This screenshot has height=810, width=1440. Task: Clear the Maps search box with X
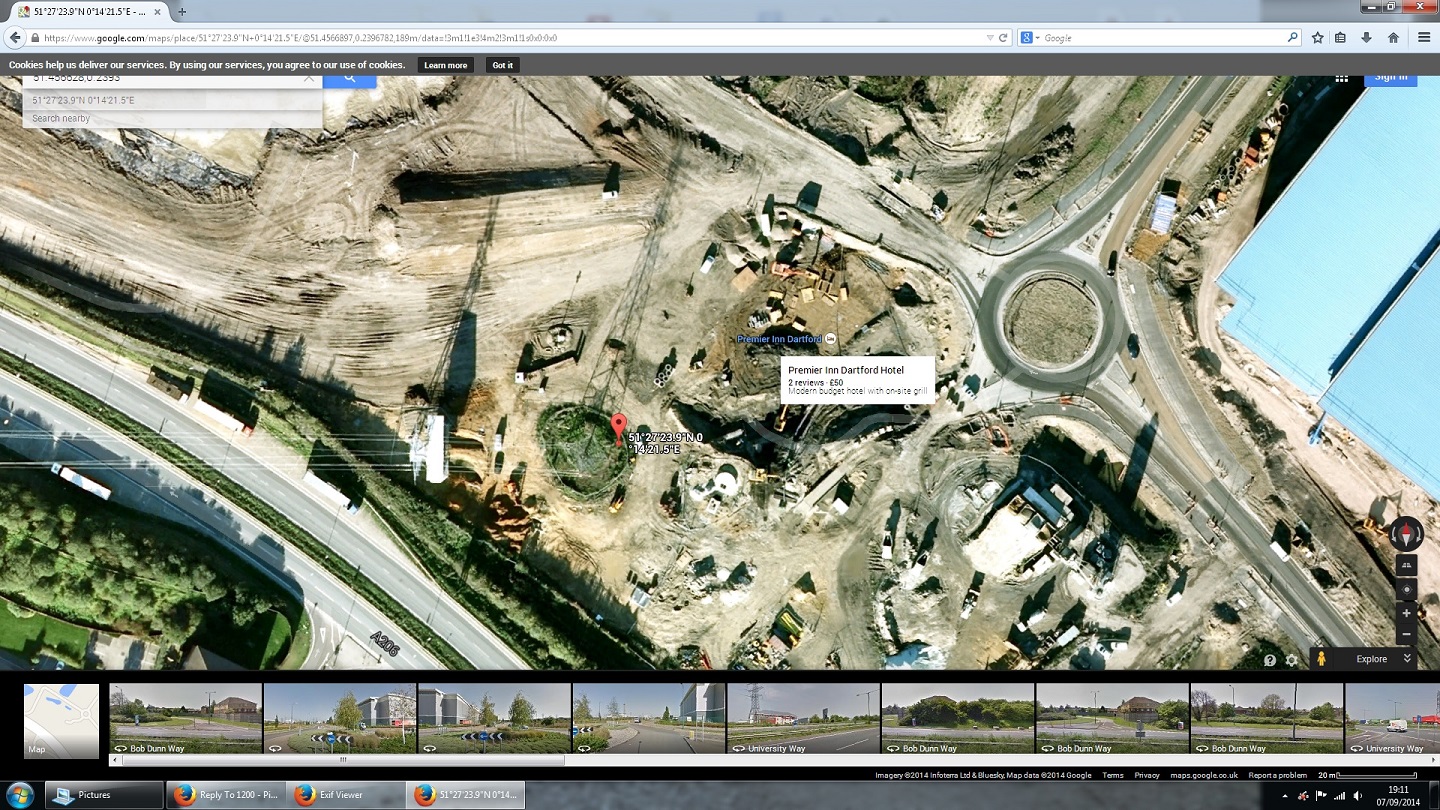pyautogui.click(x=309, y=78)
